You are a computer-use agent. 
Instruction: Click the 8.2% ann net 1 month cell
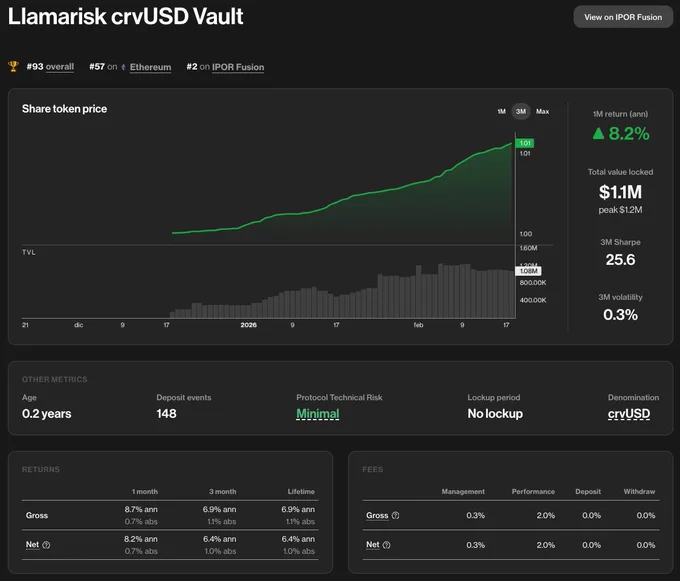141,539
